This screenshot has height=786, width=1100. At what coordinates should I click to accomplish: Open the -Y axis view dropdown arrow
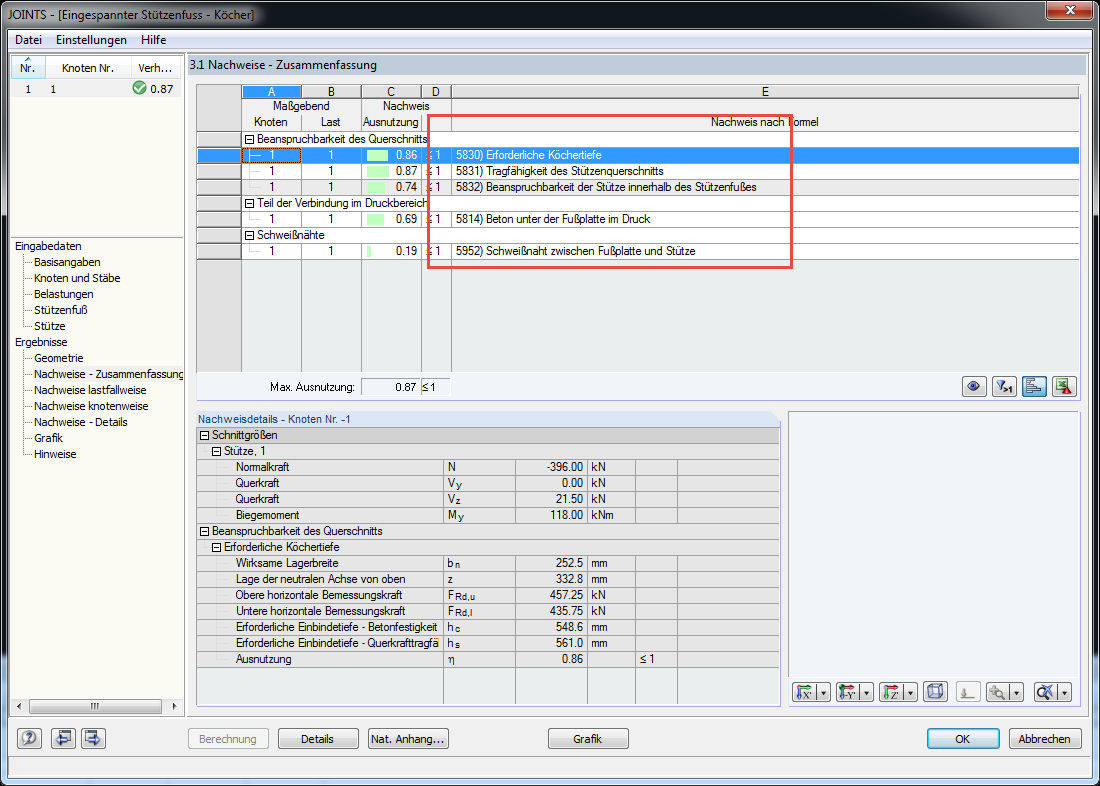click(866, 693)
